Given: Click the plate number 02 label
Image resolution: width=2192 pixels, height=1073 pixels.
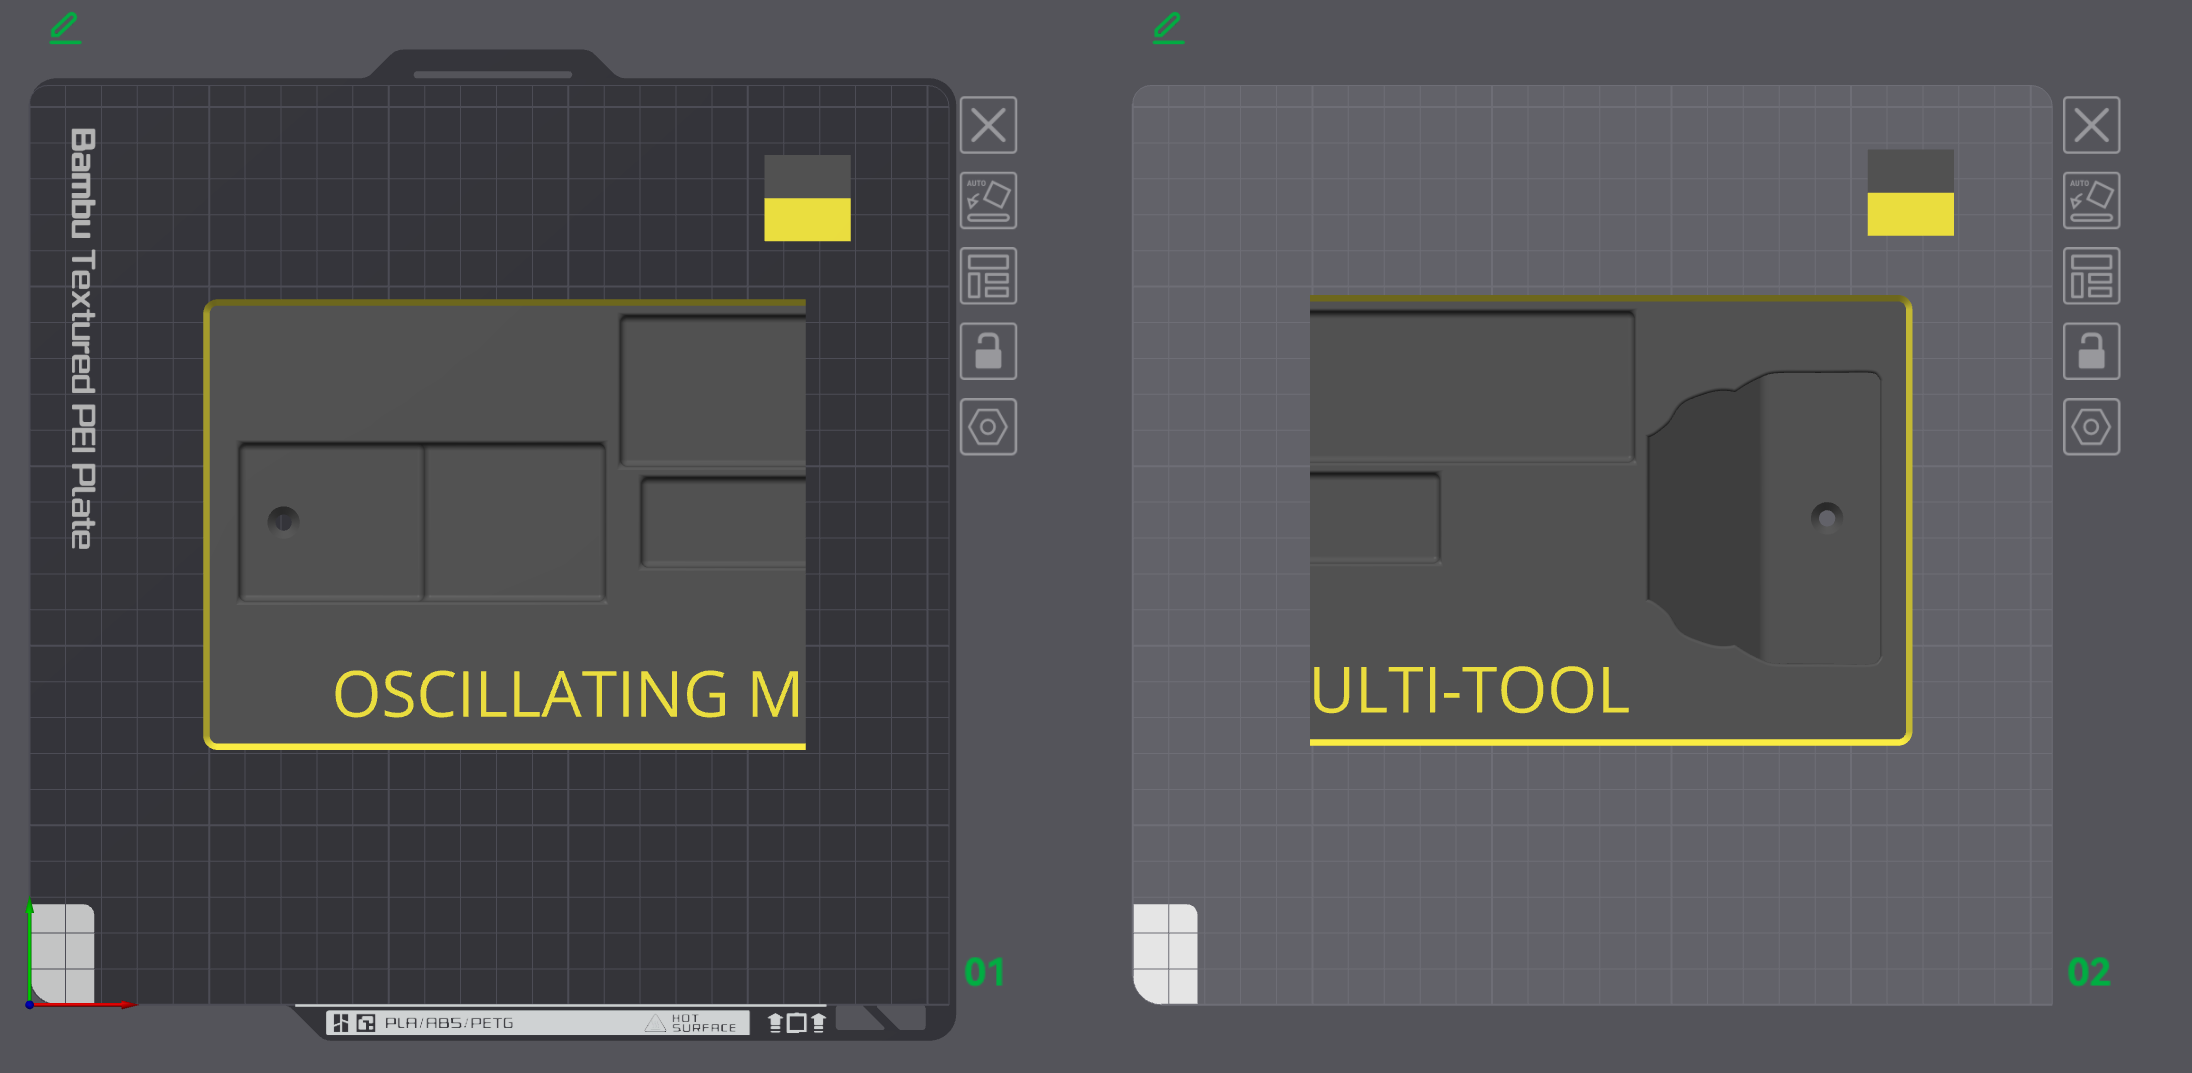Looking at the screenshot, I should 2089,972.
